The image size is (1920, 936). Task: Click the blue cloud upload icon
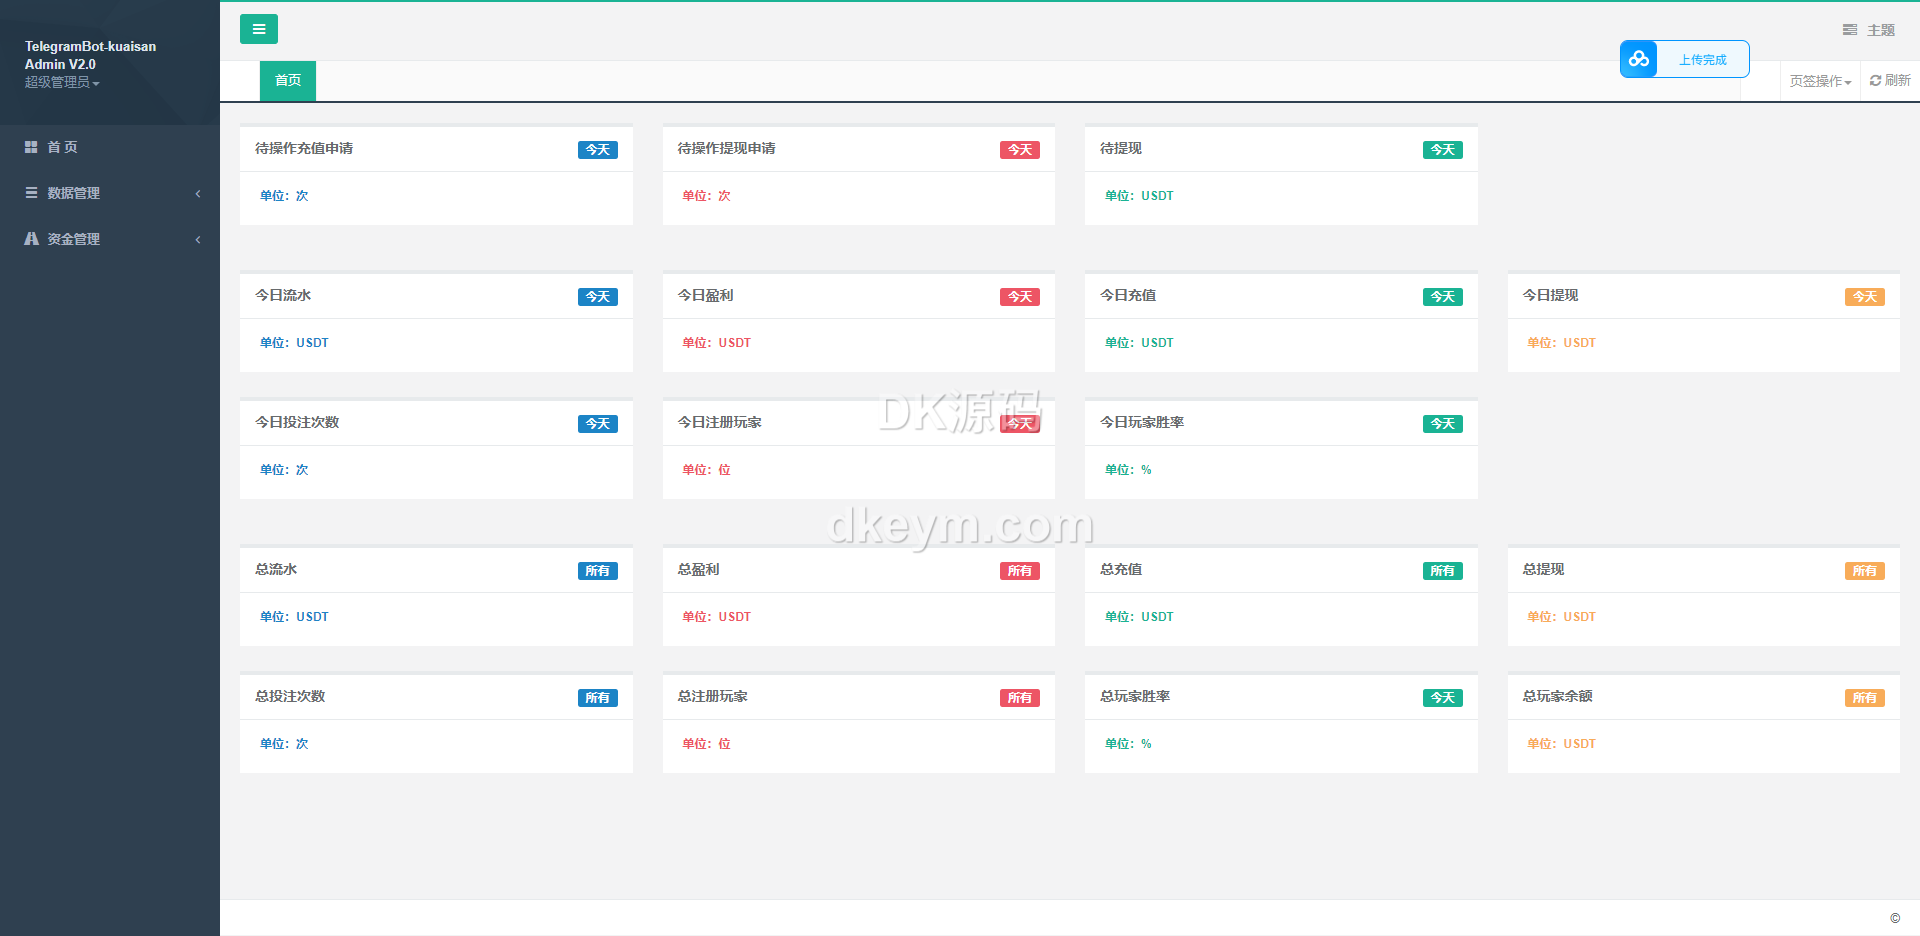[1638, 59]
